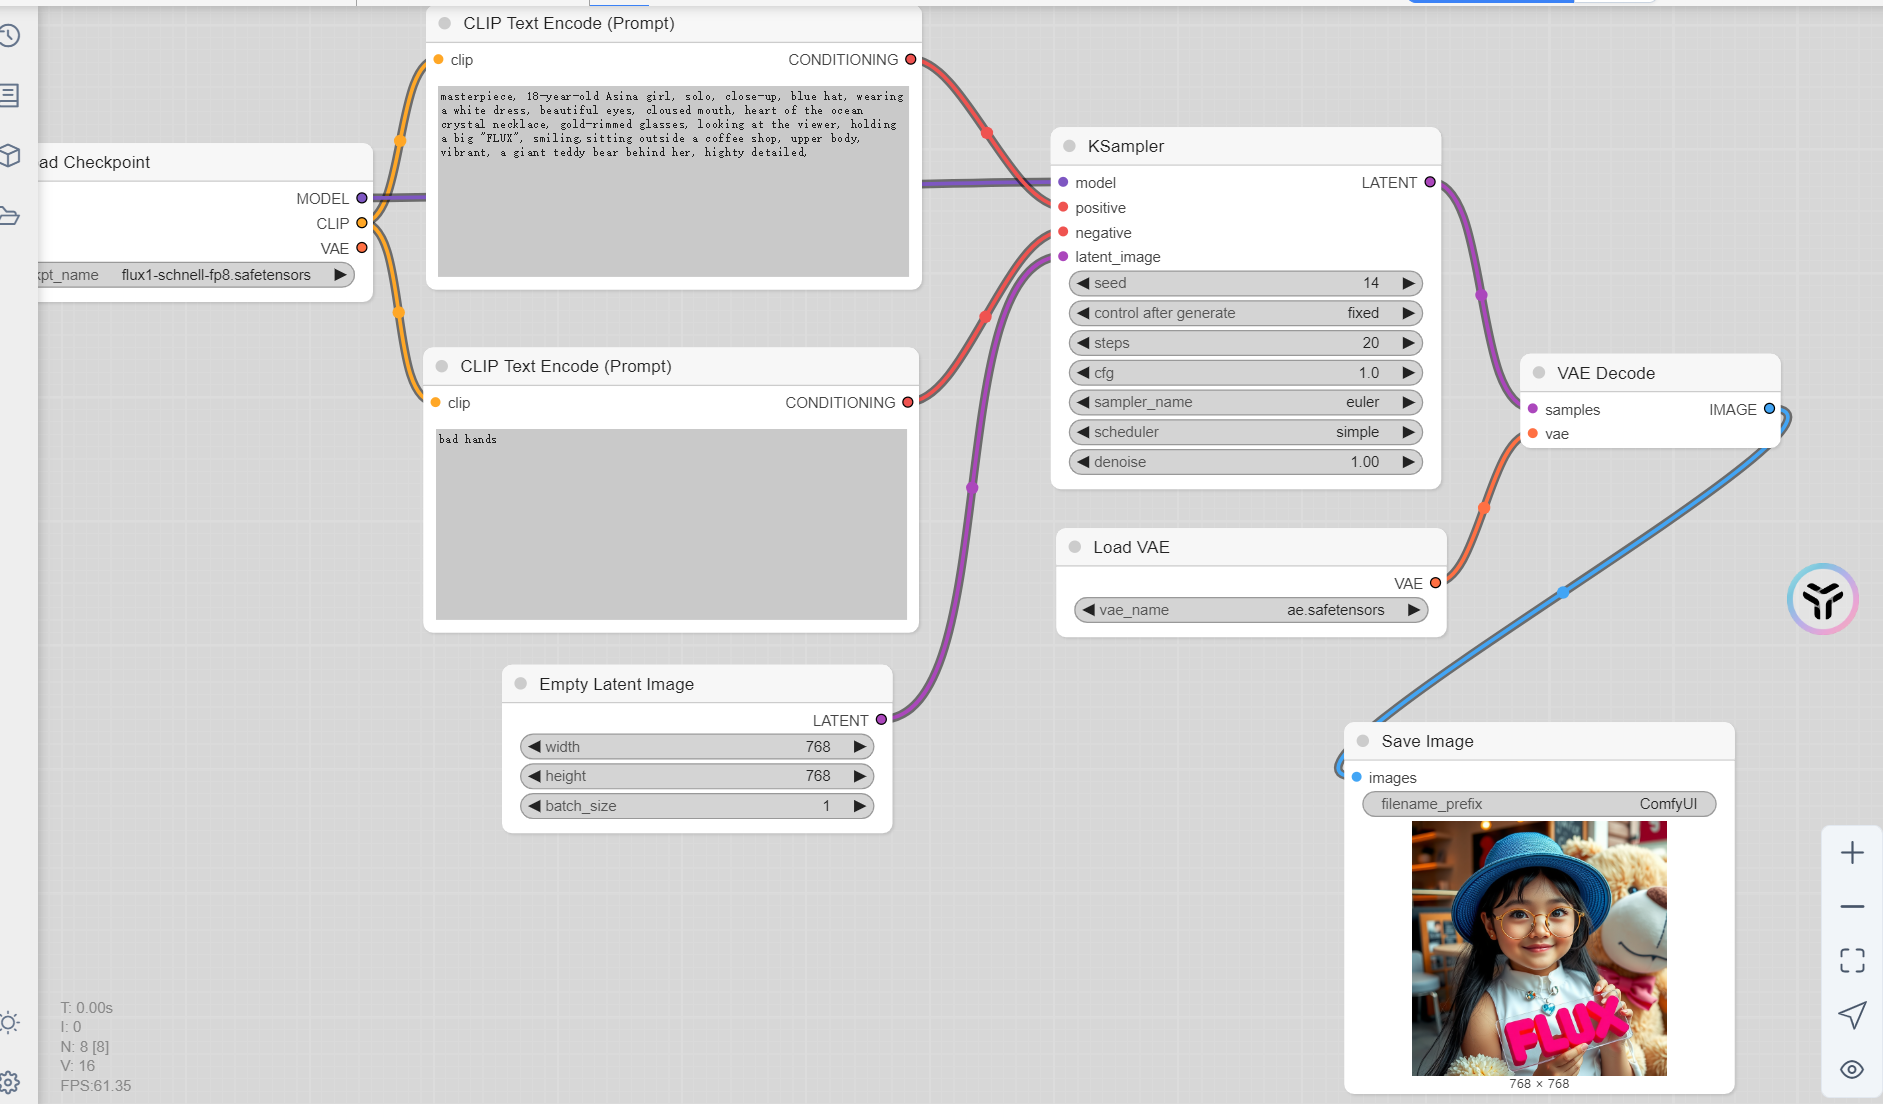Collapse the bottom CLIP Text Encode node dot
The image size is (1883, 1104).
pos(442,366)
